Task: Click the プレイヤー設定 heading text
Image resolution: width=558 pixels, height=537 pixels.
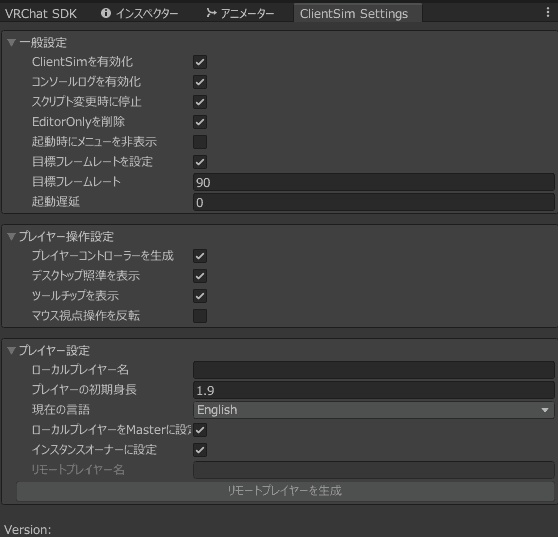Action: [54, 351]
